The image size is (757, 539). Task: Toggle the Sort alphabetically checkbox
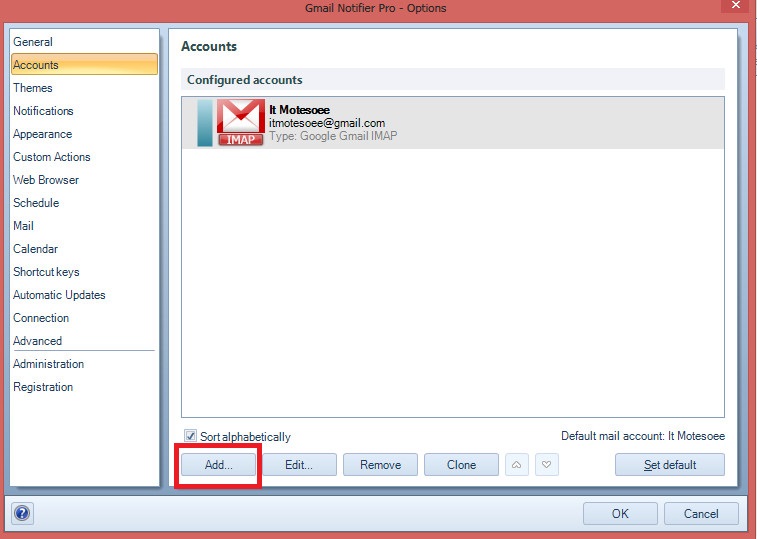(x=191, y=436)
